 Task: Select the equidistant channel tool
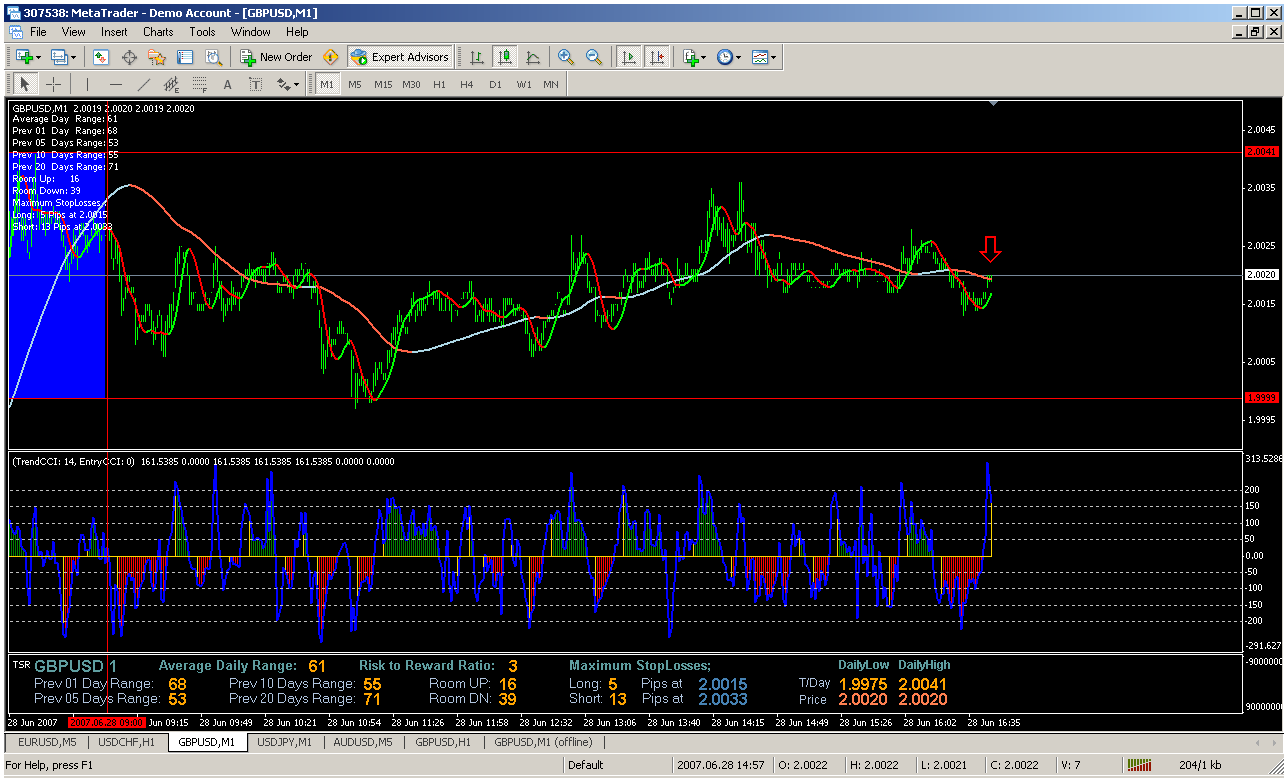coord(172,85)
